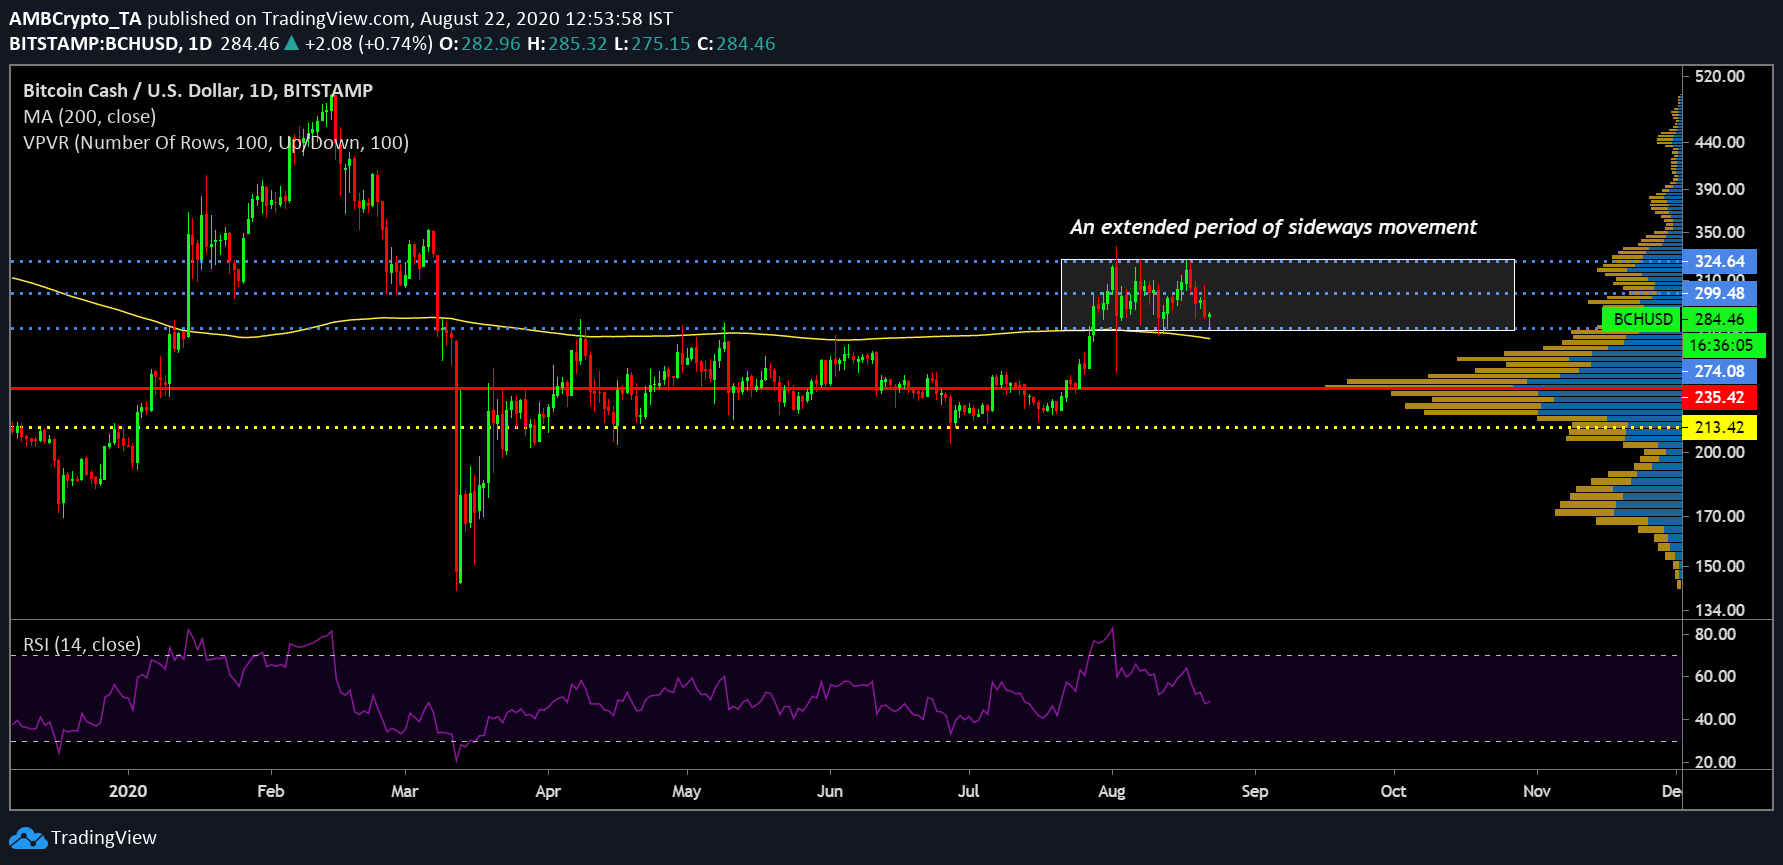Click the BITSTAMP:BCHUSD, 1D symbol header

click(x=111, y=43)
